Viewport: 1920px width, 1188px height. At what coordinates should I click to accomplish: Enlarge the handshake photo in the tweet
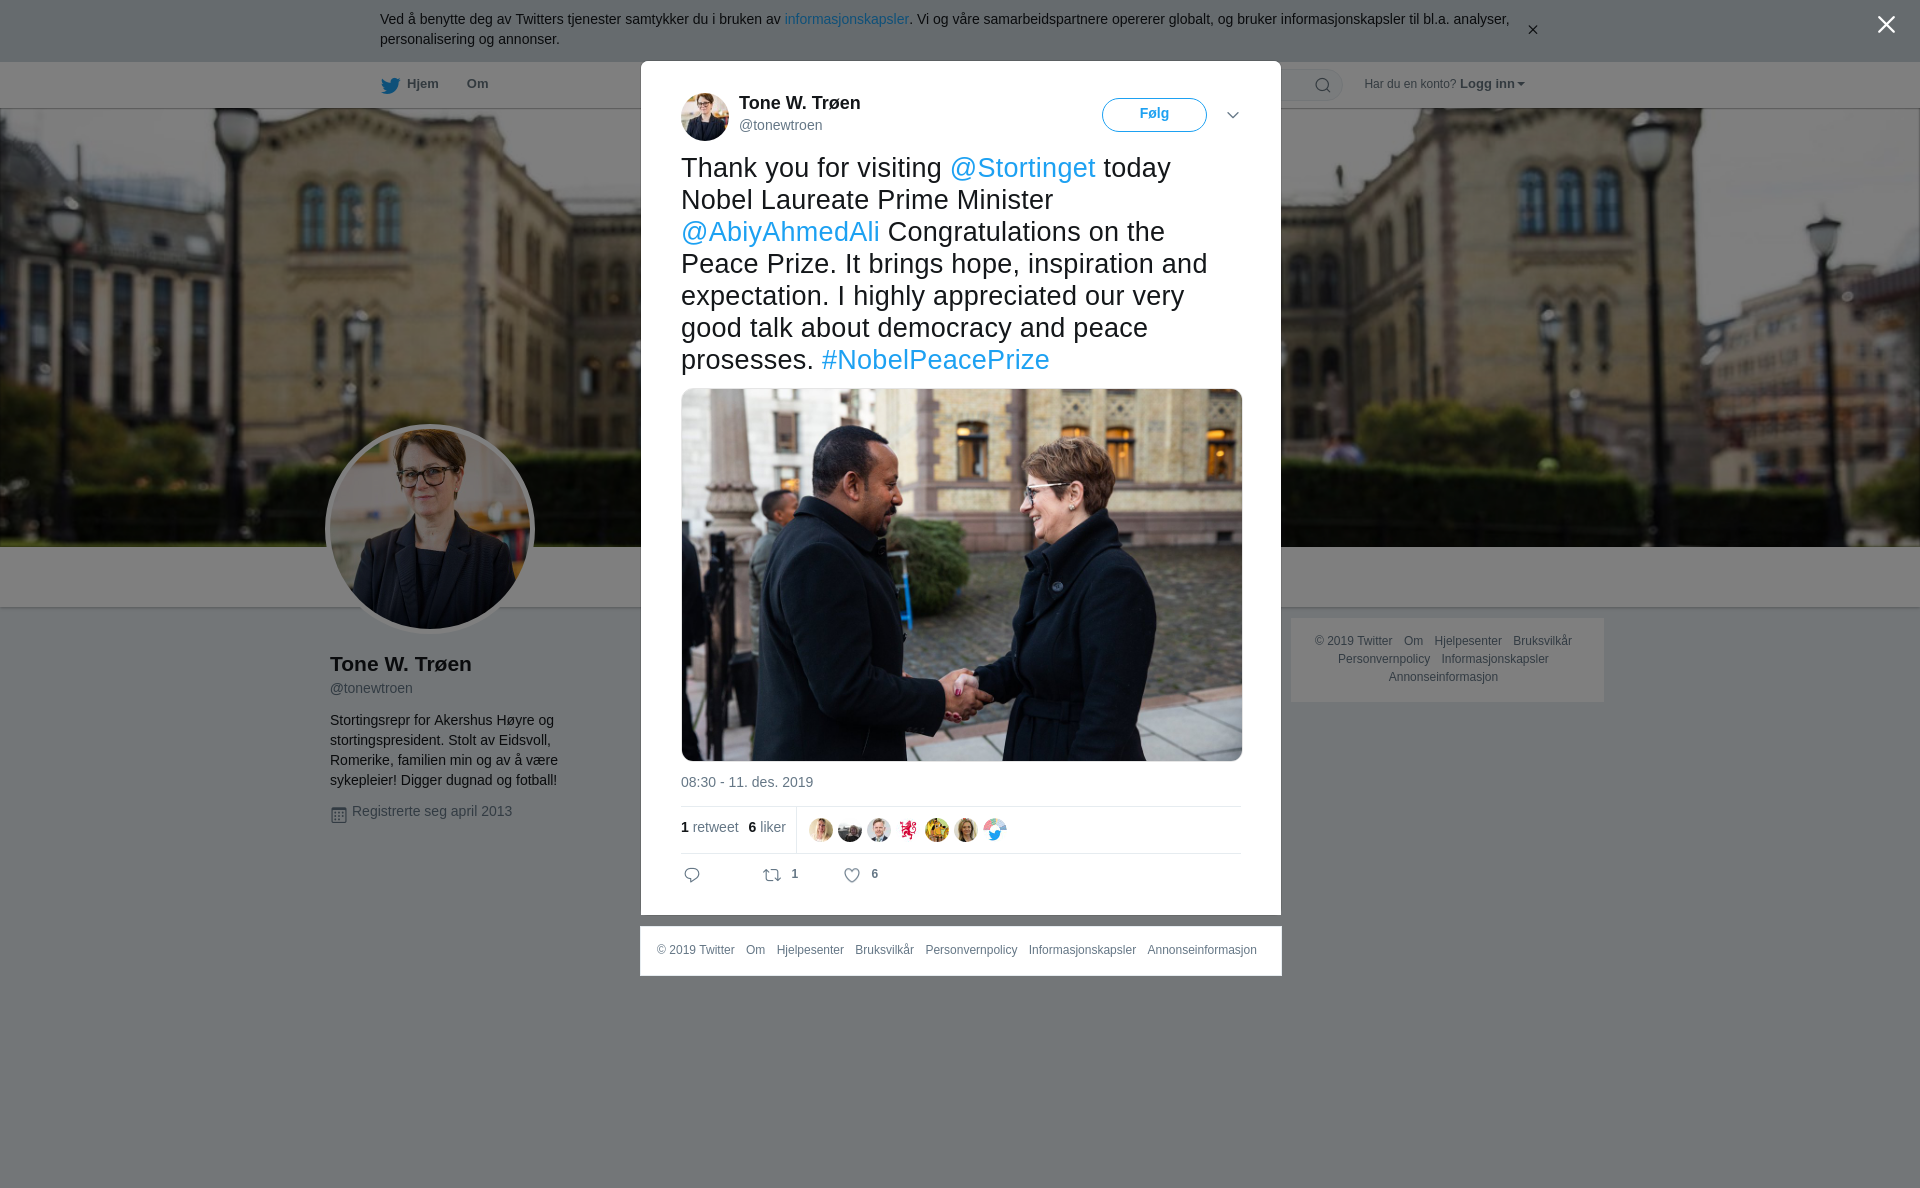coord(961,575)
